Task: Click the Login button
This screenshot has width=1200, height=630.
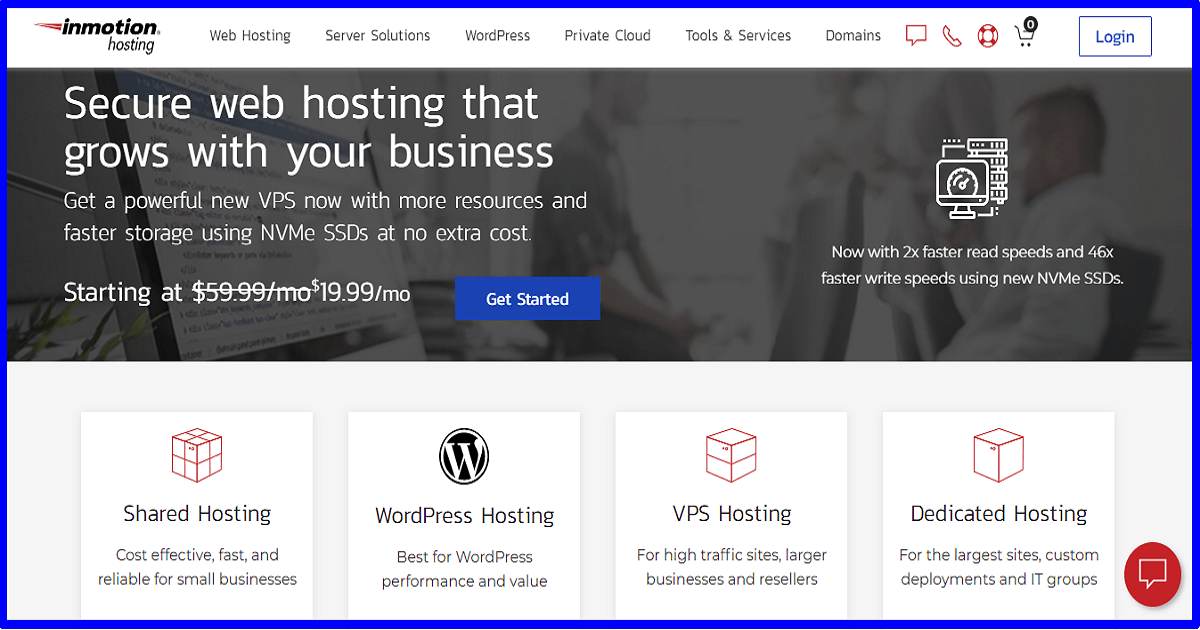Action: coord(1115,37)
